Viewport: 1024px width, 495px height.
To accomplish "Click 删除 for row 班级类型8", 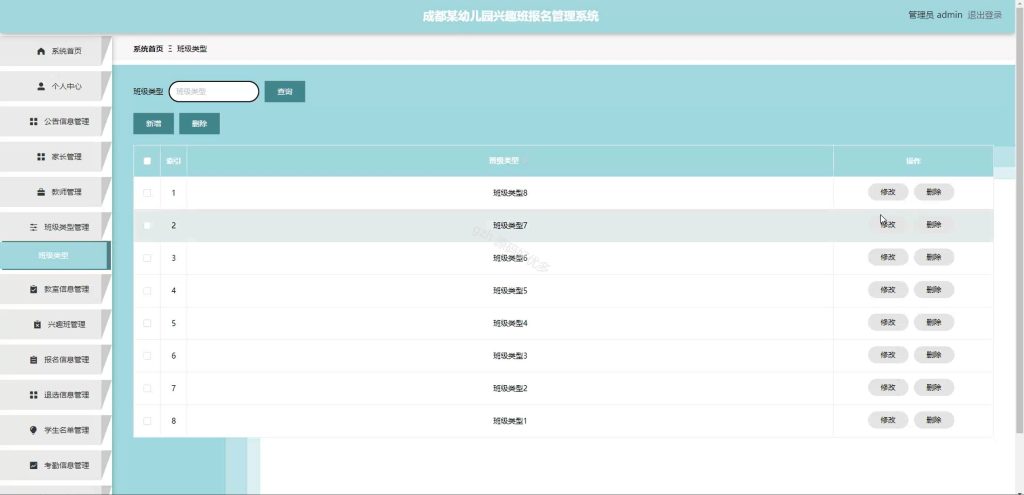I will click(934, 192).
